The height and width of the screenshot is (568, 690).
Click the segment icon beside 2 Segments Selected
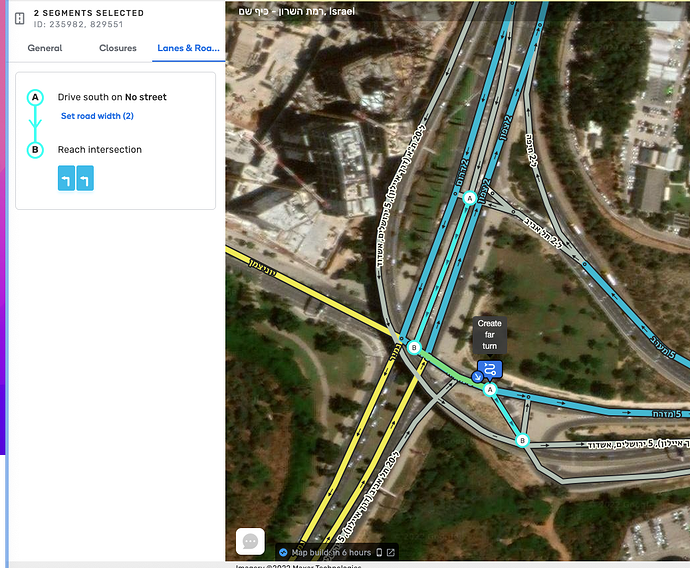coord(19,18)
